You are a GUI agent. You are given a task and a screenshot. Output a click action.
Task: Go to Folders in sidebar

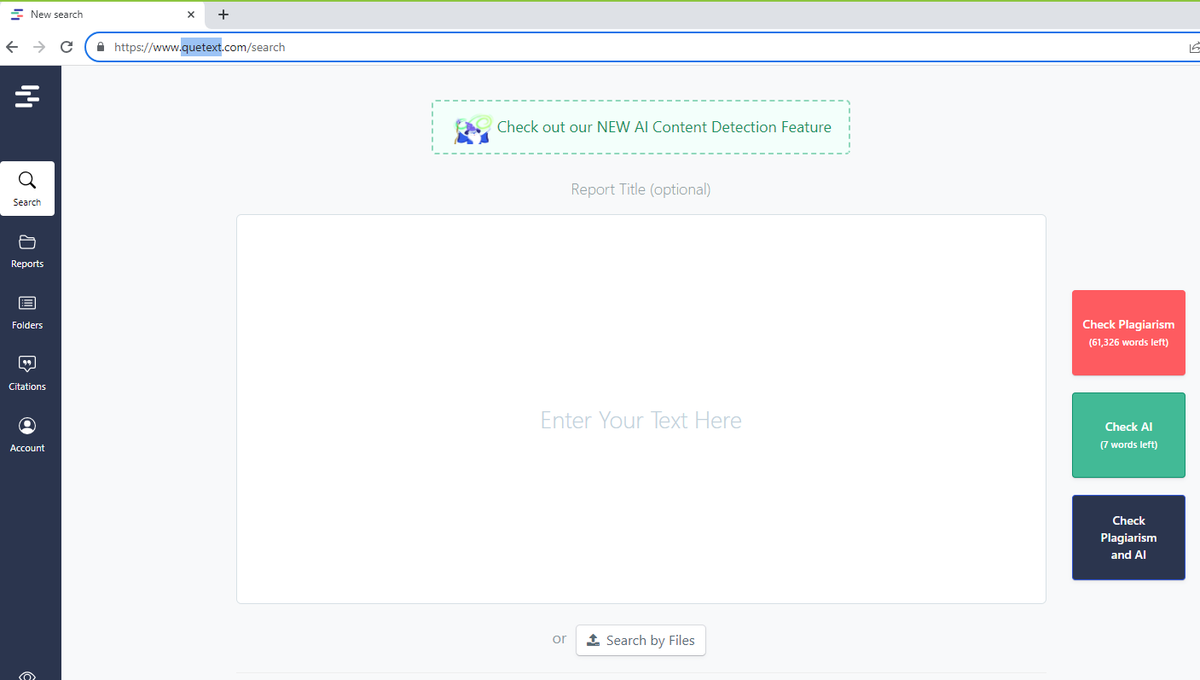click(27, 311)
